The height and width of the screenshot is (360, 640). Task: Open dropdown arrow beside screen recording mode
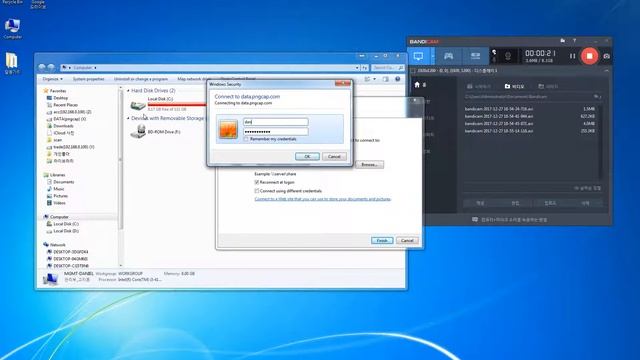(x=432, y=56)
